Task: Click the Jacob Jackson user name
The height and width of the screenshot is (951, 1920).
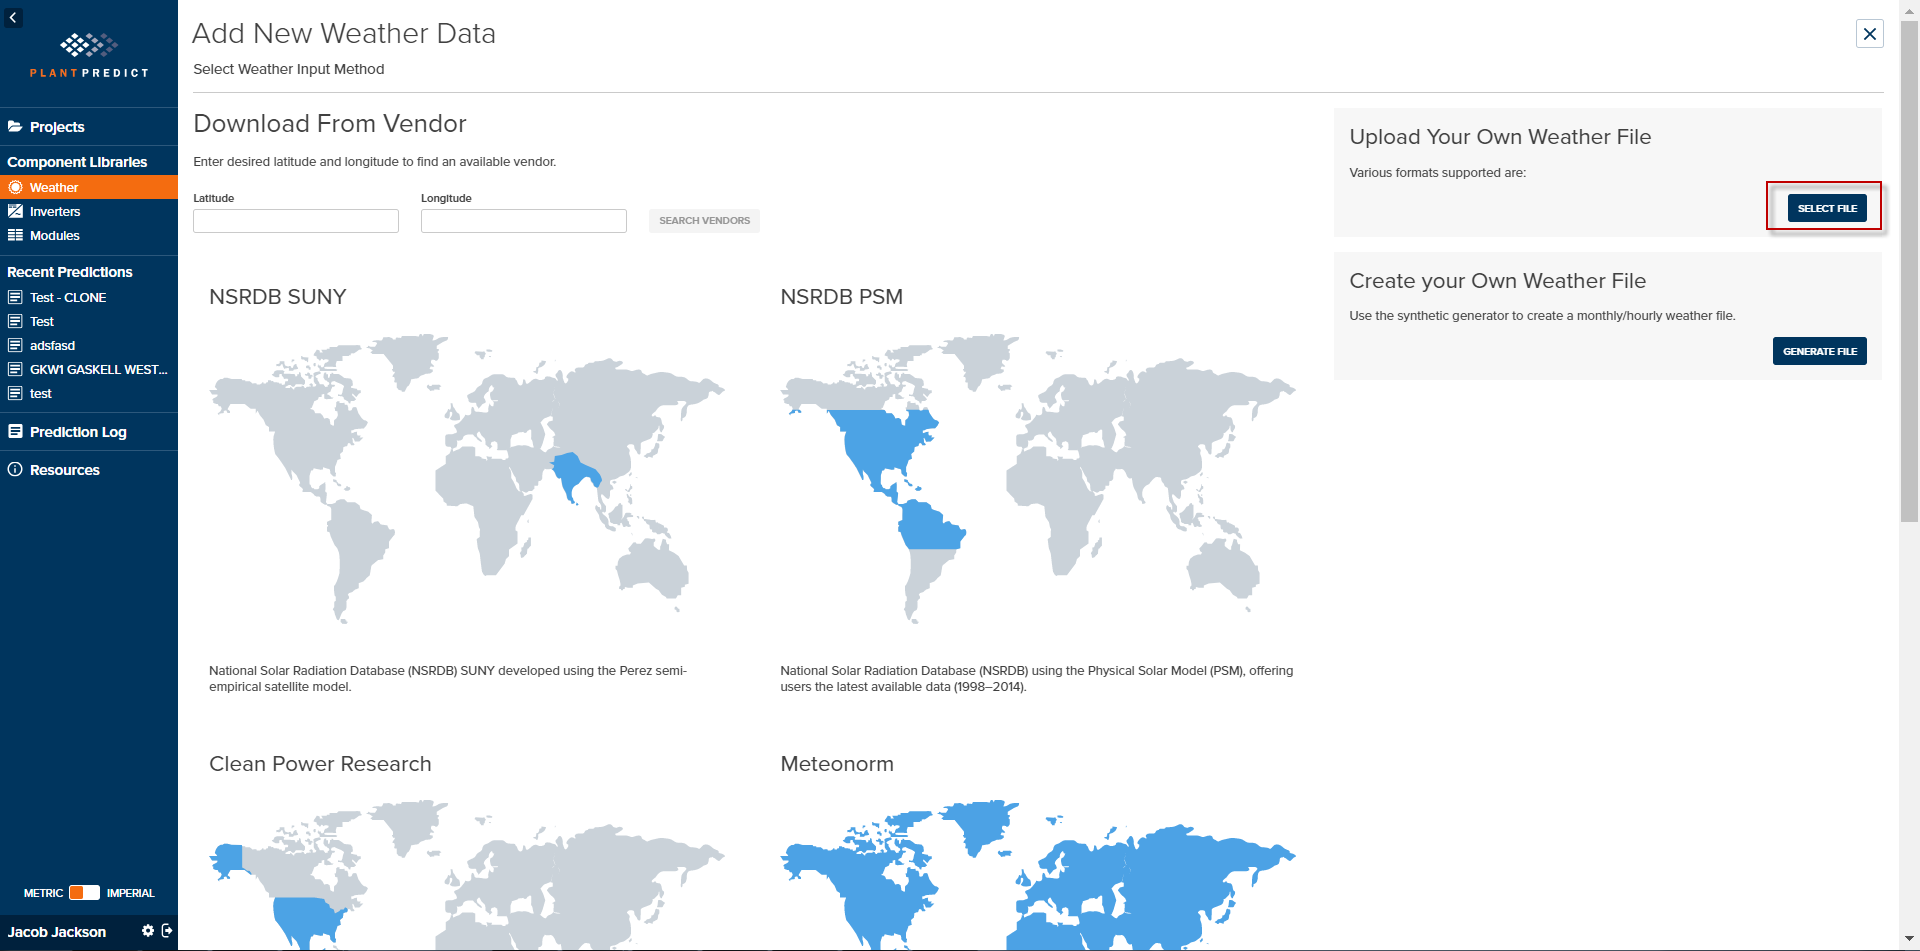Action: click(x=57, y=932)
